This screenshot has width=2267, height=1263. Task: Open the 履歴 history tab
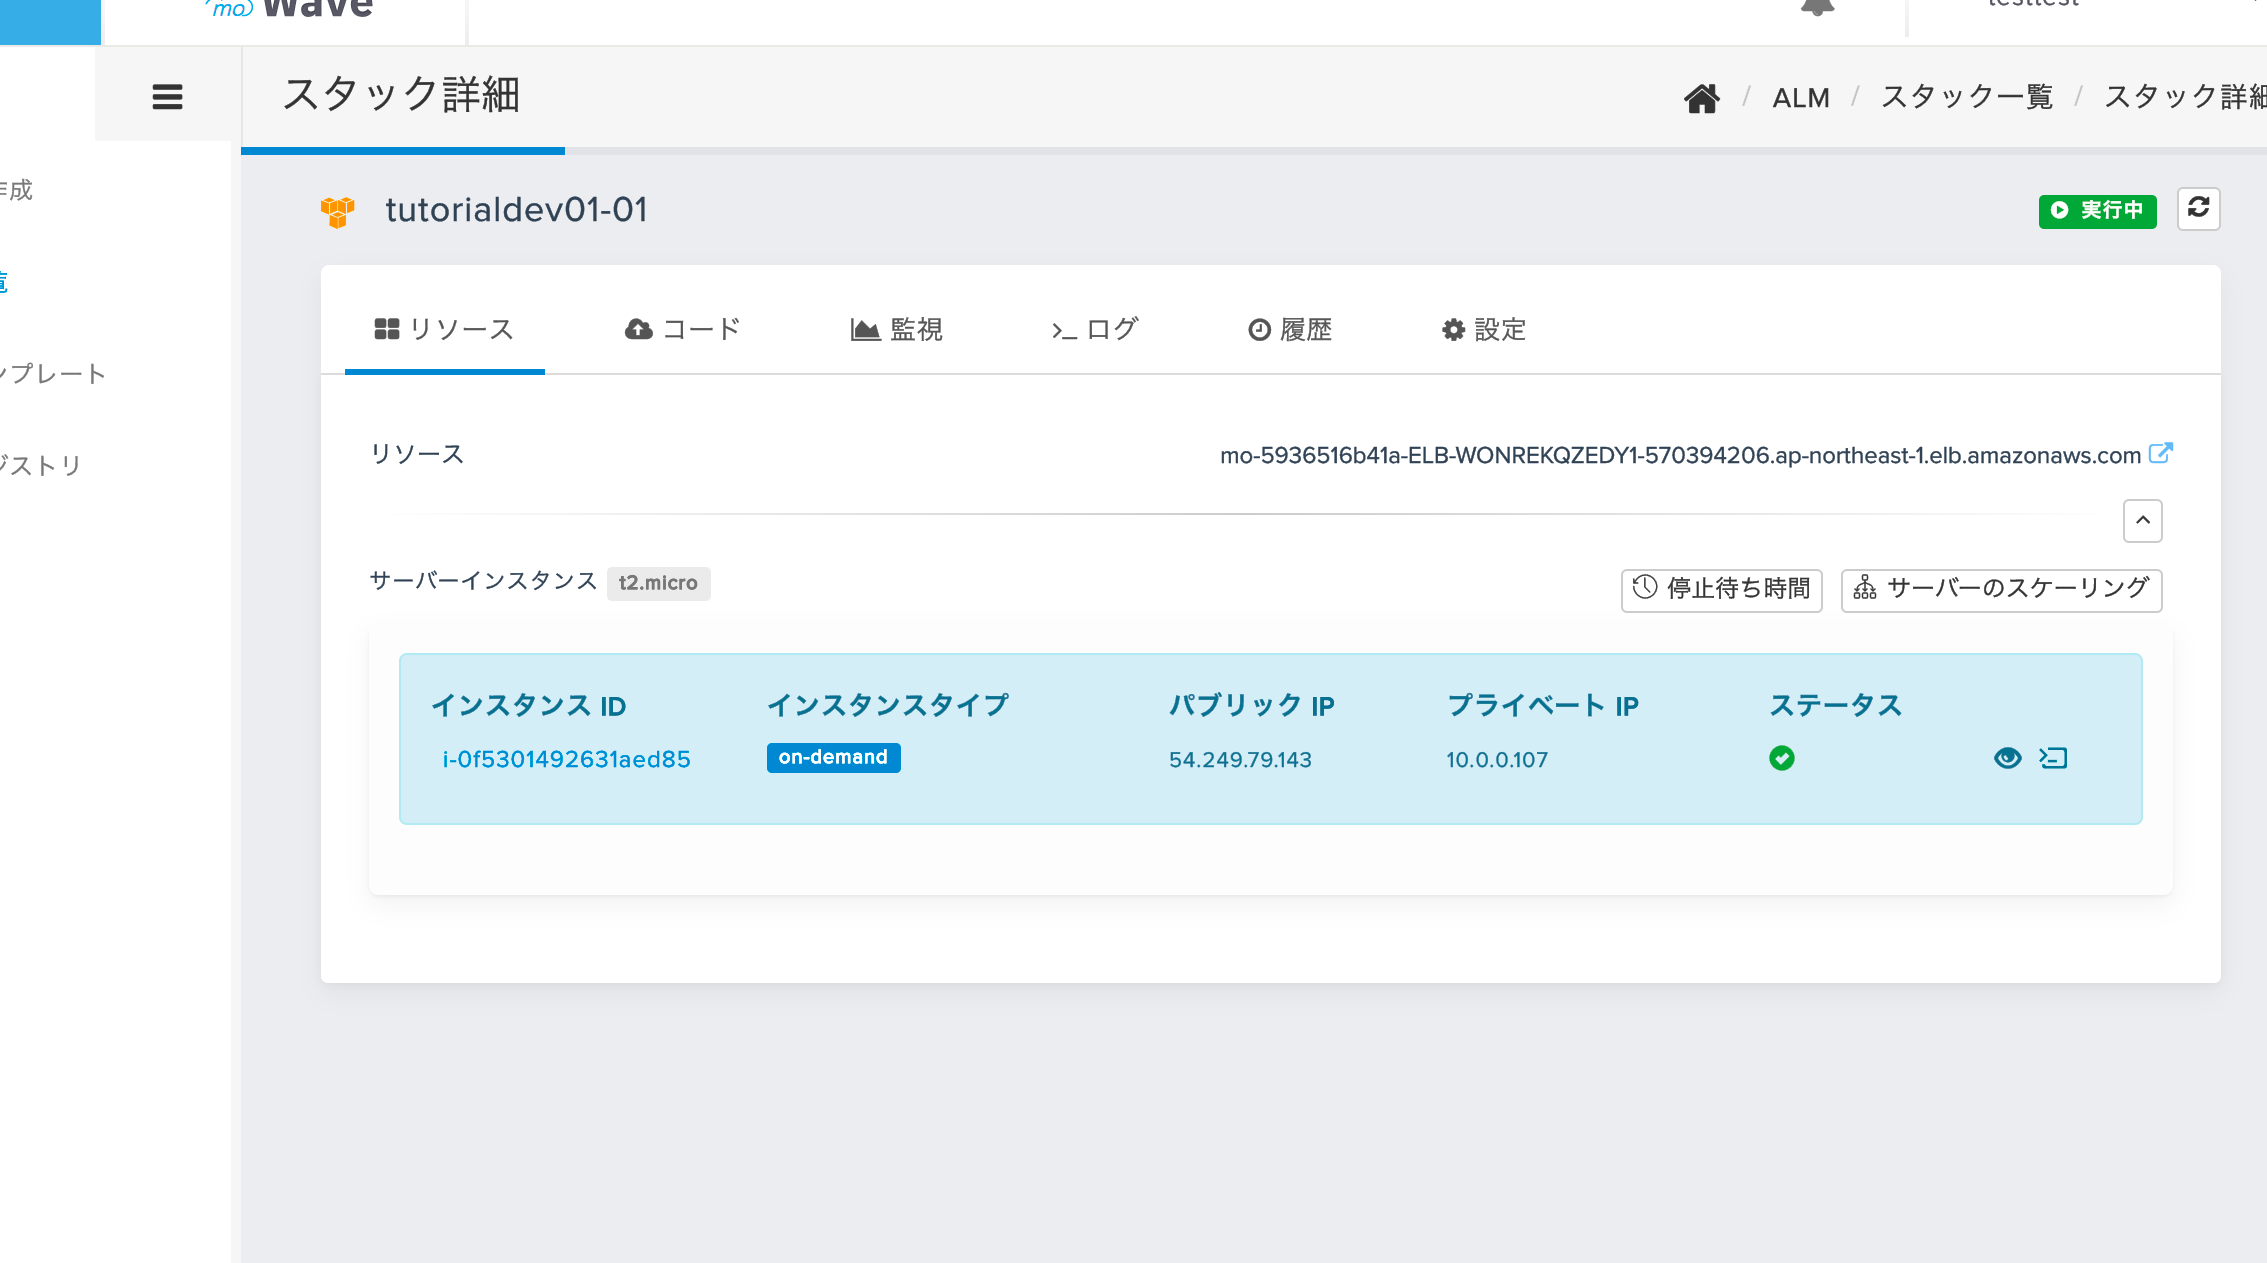pyautogui.click(x=1290, y=329)
